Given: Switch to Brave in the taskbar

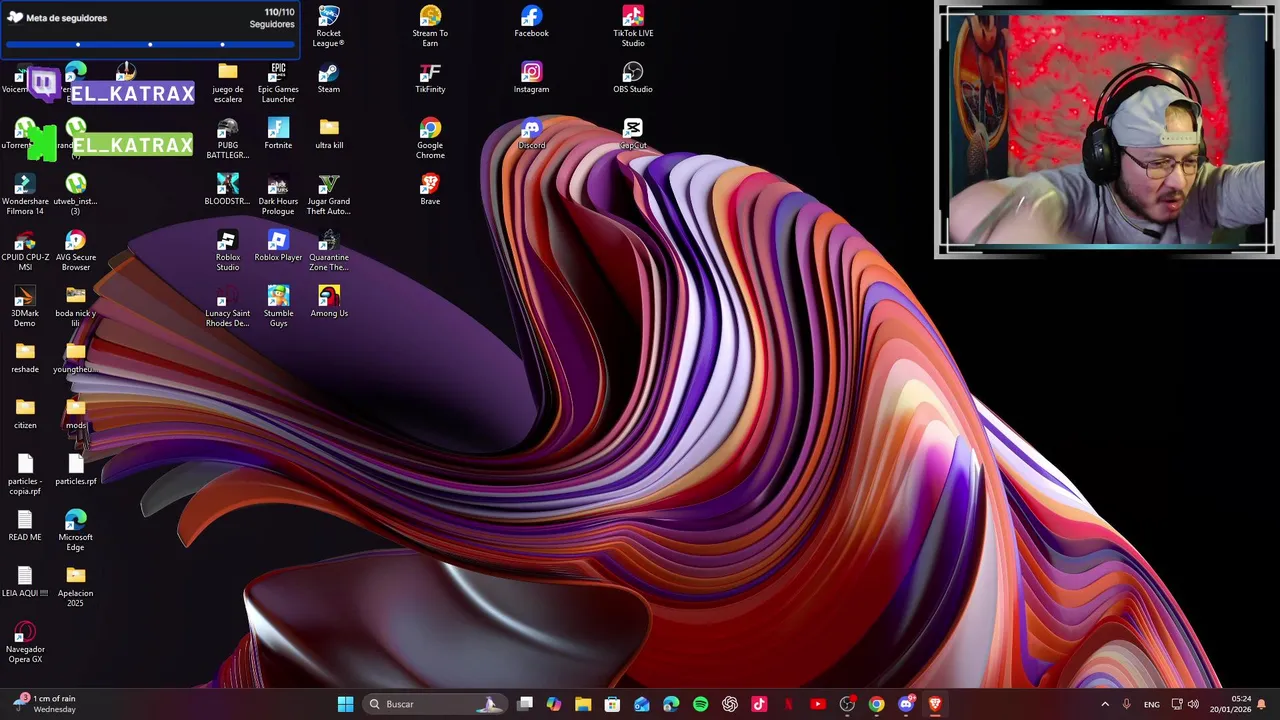Looking at the screenshot, I should [x=935, y=704].
